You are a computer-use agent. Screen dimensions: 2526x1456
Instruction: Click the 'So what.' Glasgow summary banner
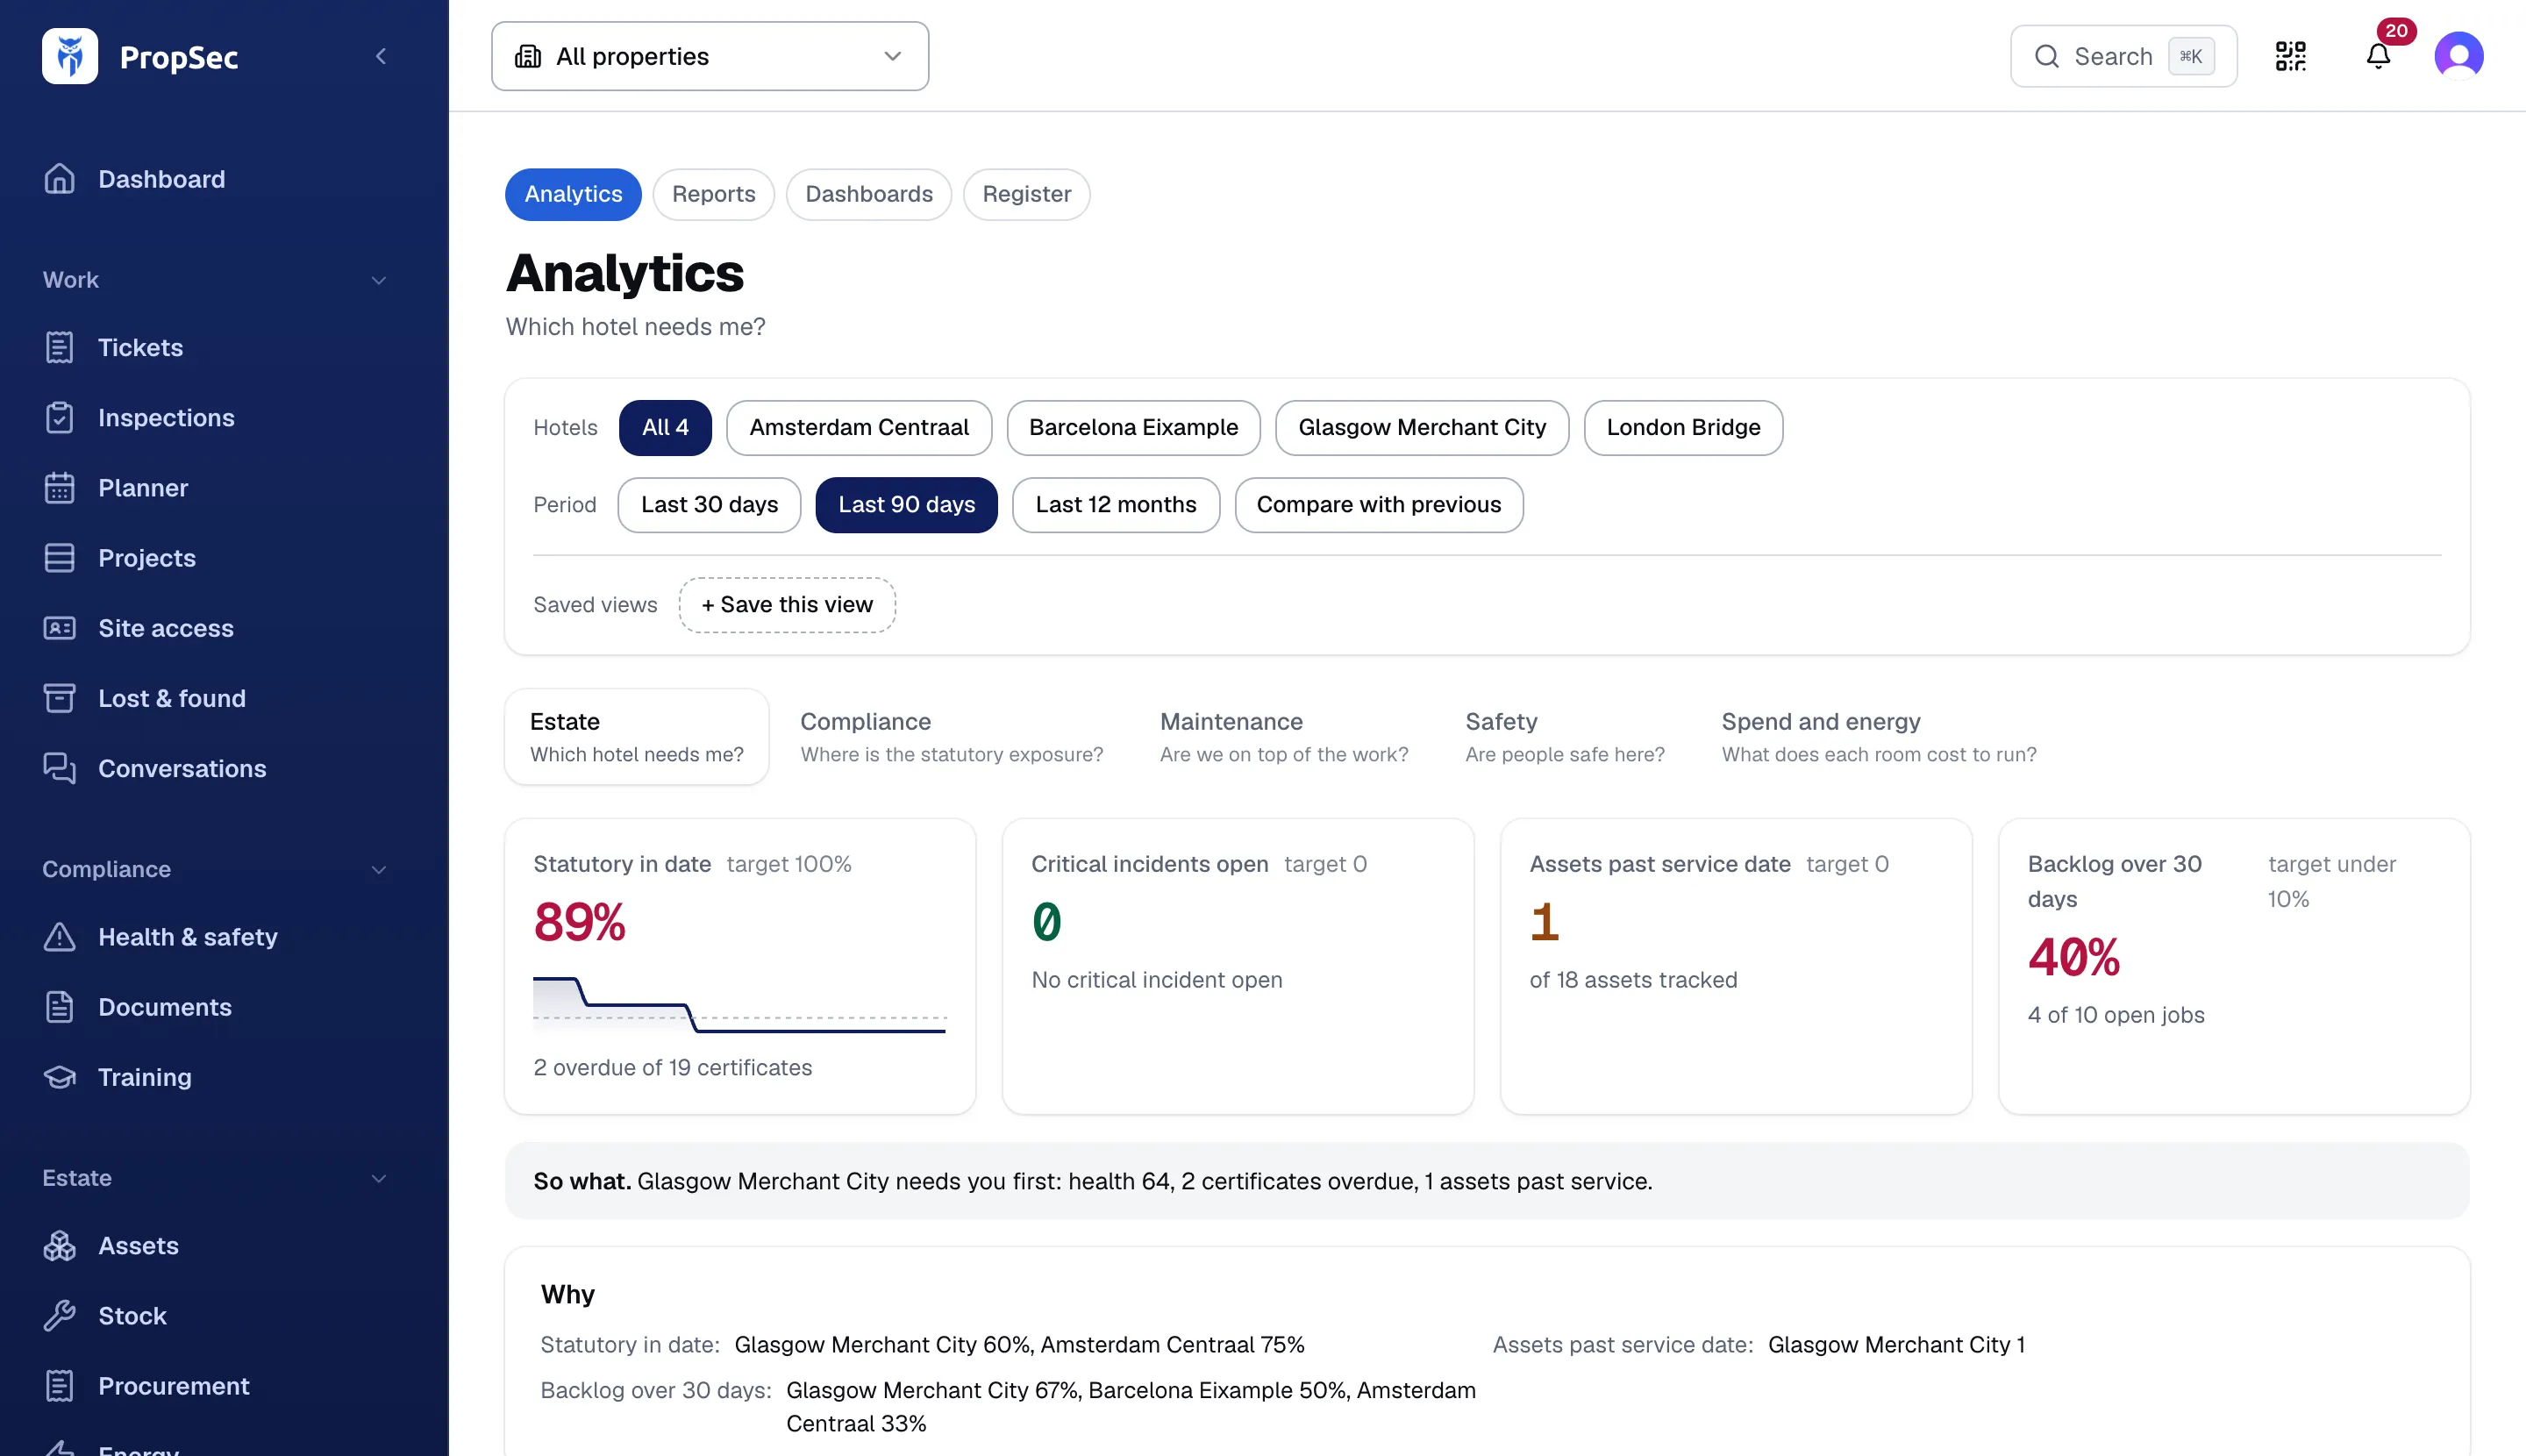[x=1487, y=1181]
